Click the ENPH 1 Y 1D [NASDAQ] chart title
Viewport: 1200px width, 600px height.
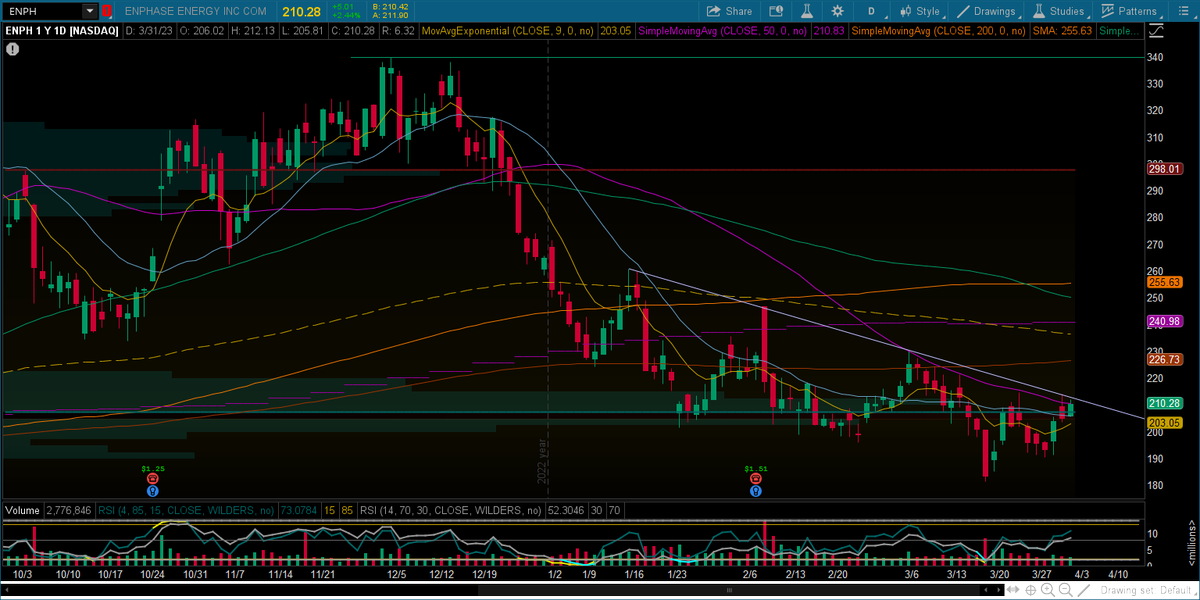[x=61, y=31]
